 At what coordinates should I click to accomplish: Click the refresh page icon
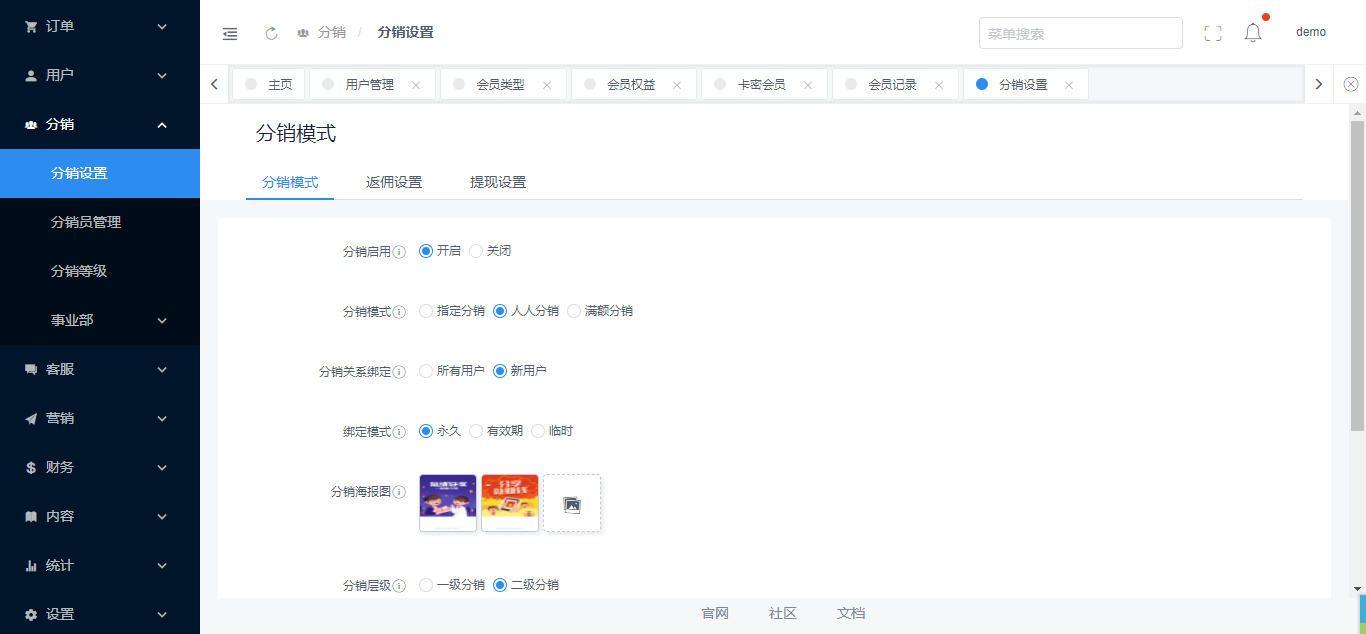click(271, 33)
